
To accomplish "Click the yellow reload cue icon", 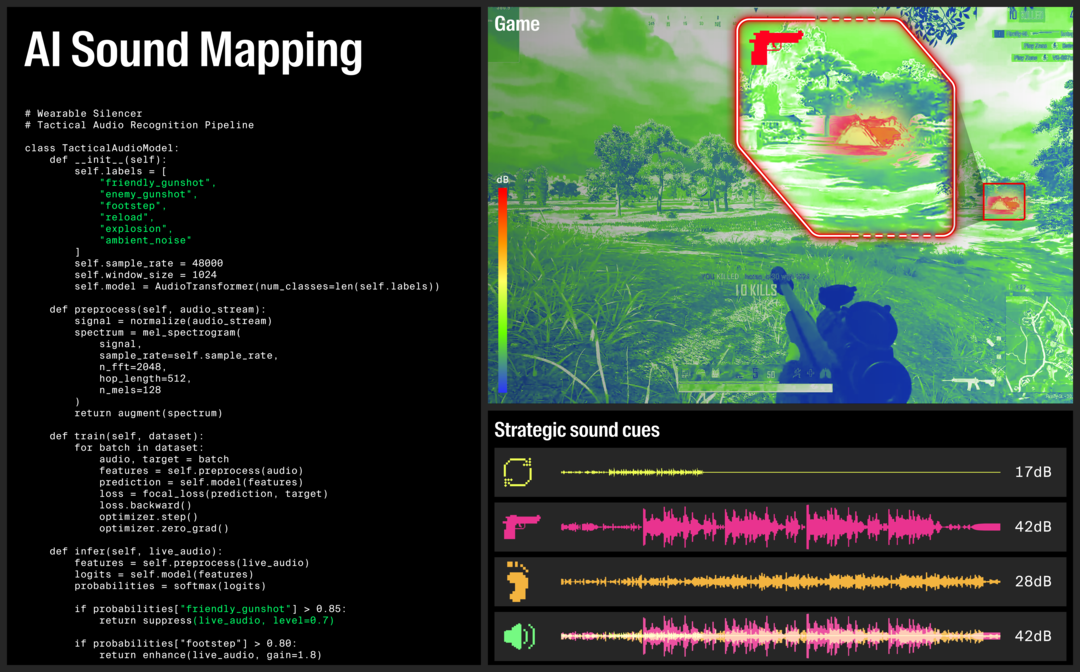I will click(x=518, y=472).
